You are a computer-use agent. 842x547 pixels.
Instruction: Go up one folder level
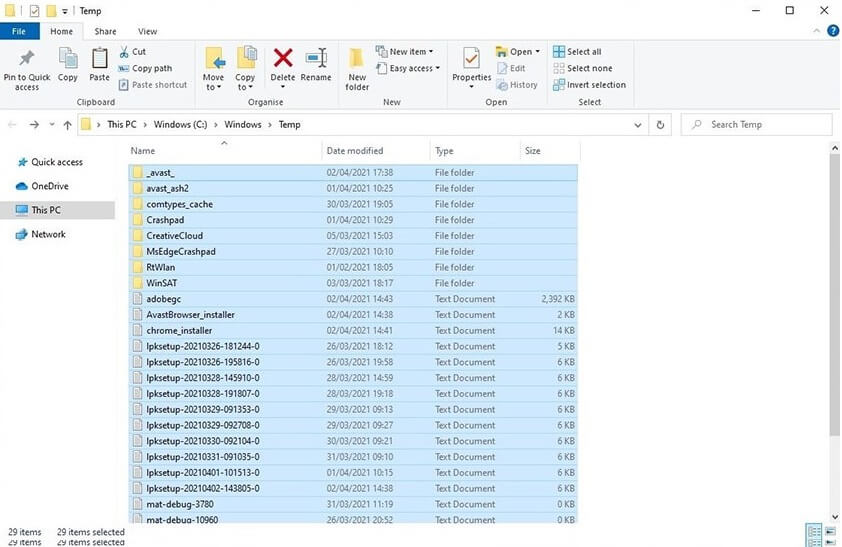(67, 125)
